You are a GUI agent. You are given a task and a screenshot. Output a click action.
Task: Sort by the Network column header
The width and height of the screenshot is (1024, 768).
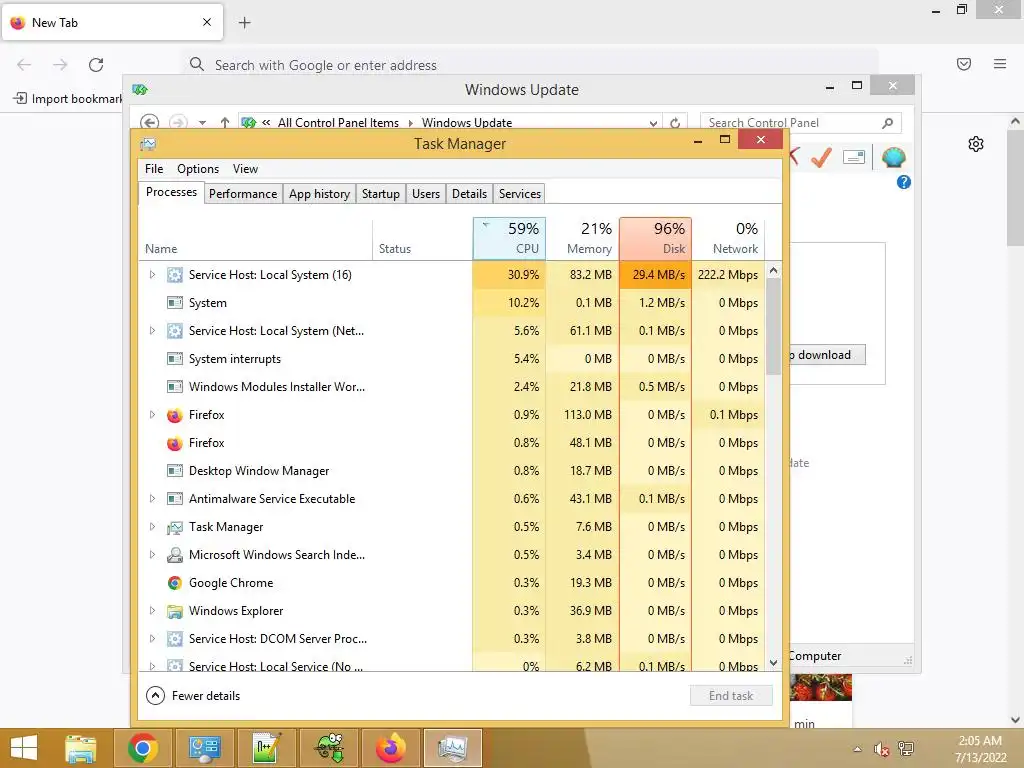coord(728,238)
